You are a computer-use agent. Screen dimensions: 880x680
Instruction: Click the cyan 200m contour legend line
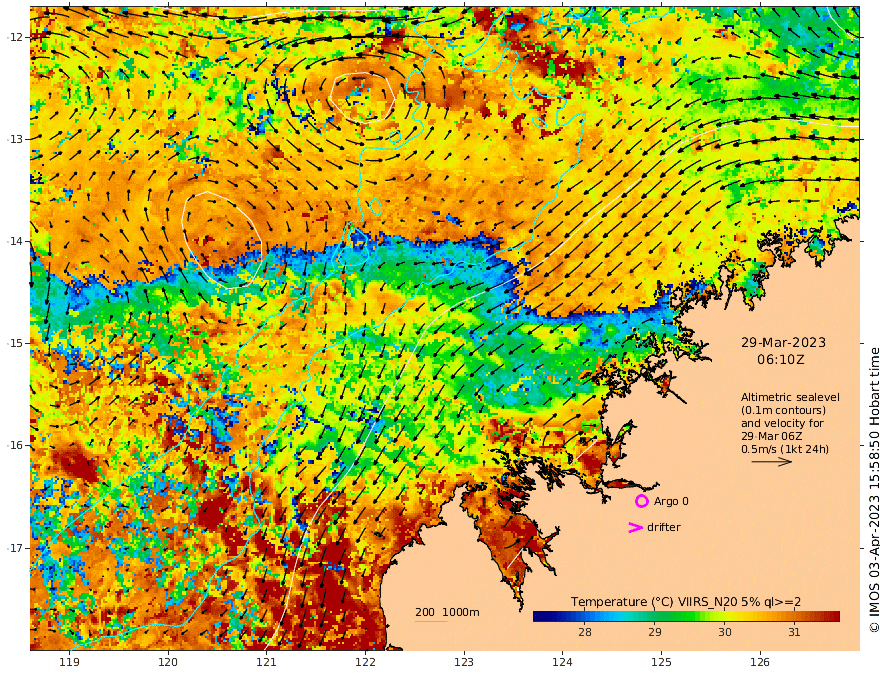tap(430, 621)
